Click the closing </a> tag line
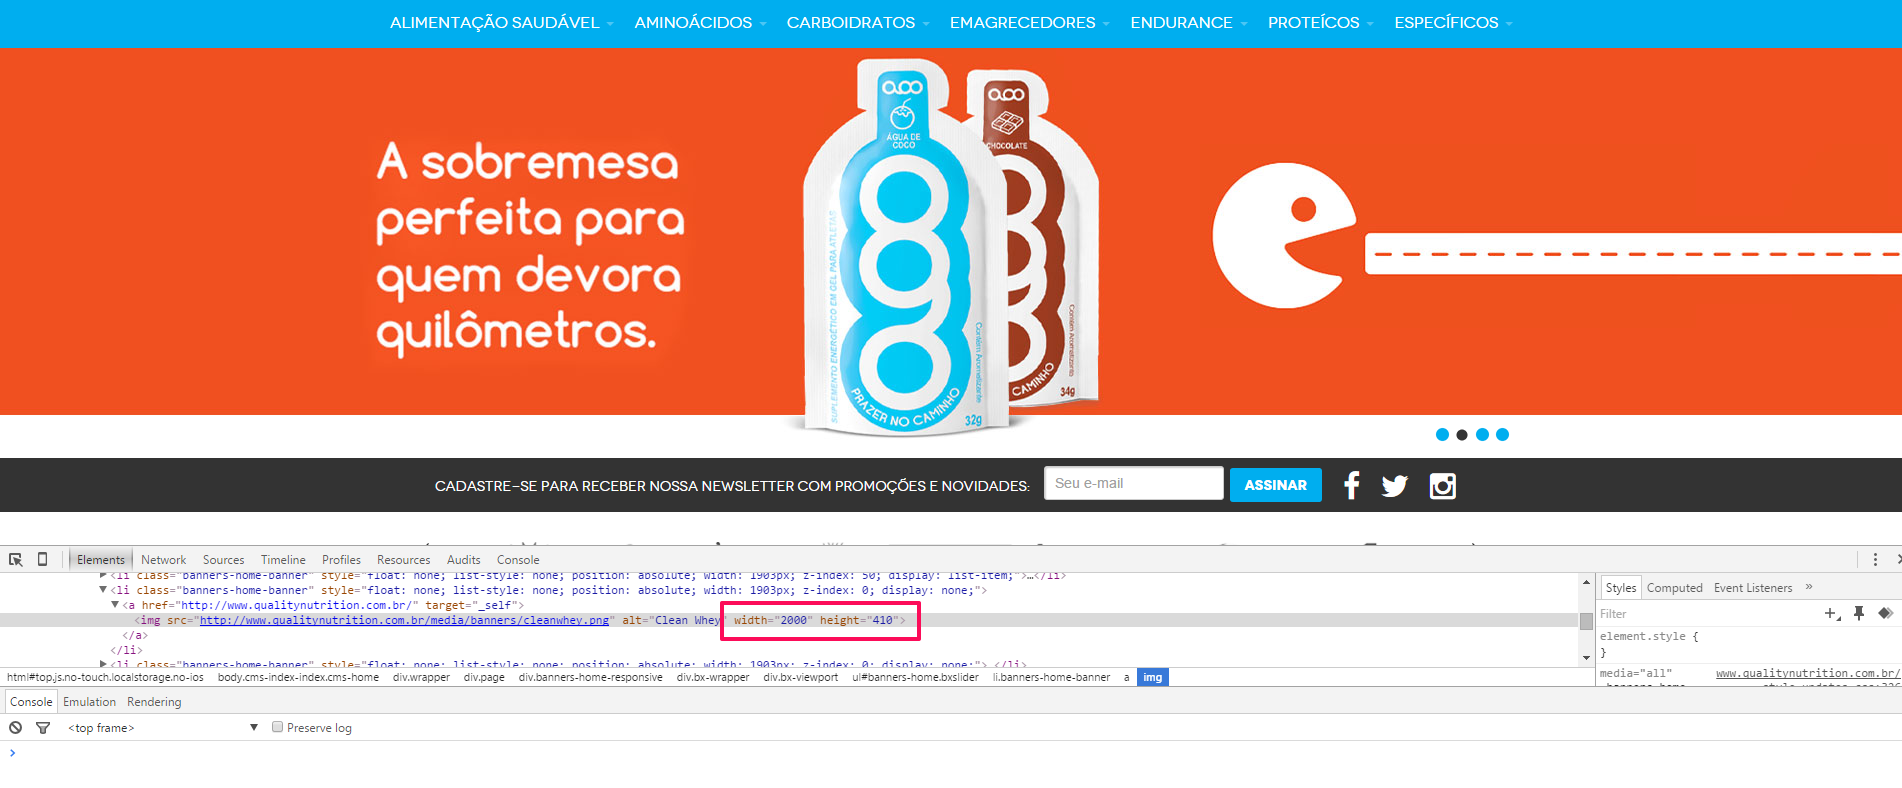The image size is (1902, 788). (135, 635)
